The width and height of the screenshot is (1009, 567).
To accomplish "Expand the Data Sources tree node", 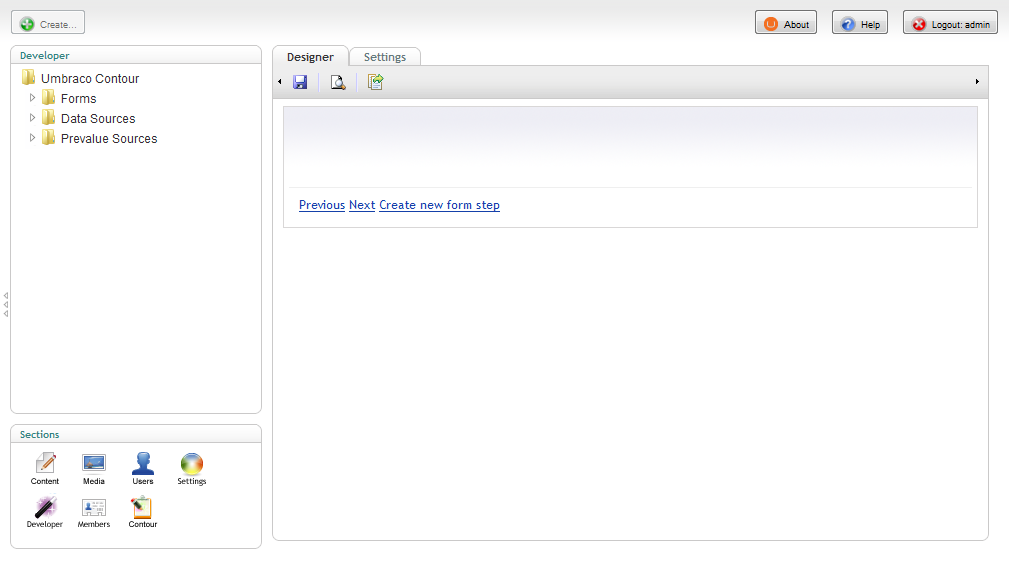I will coord(33,118).
